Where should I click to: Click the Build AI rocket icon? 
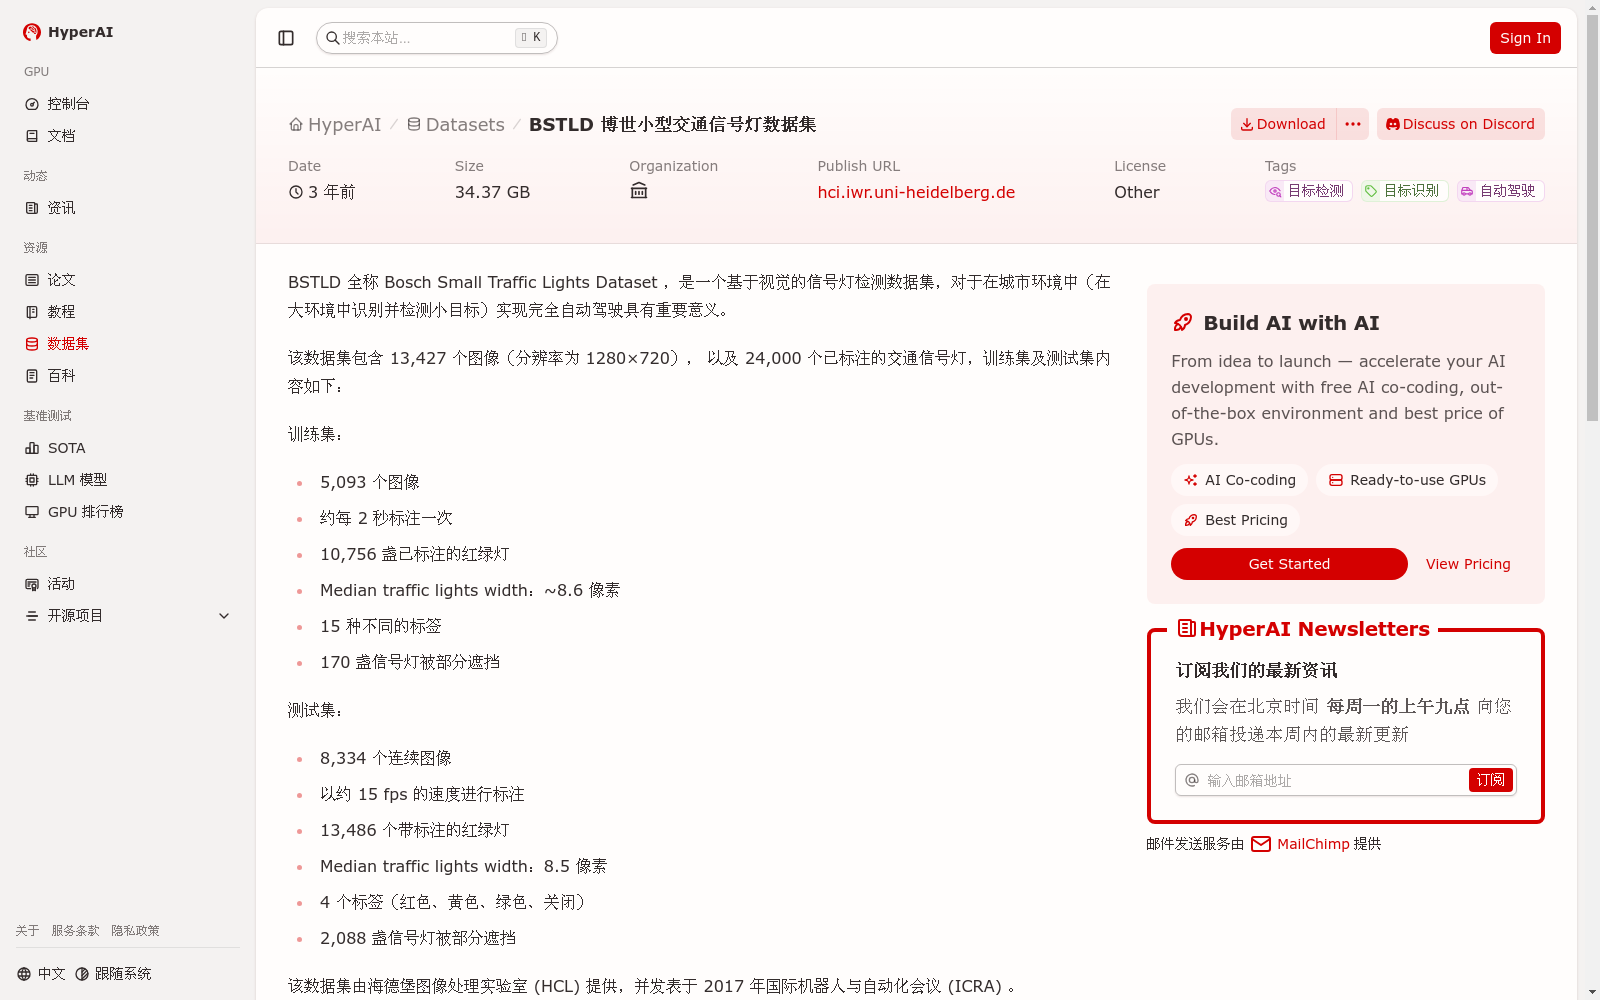pyautogui.click(x=1183, y=322)
